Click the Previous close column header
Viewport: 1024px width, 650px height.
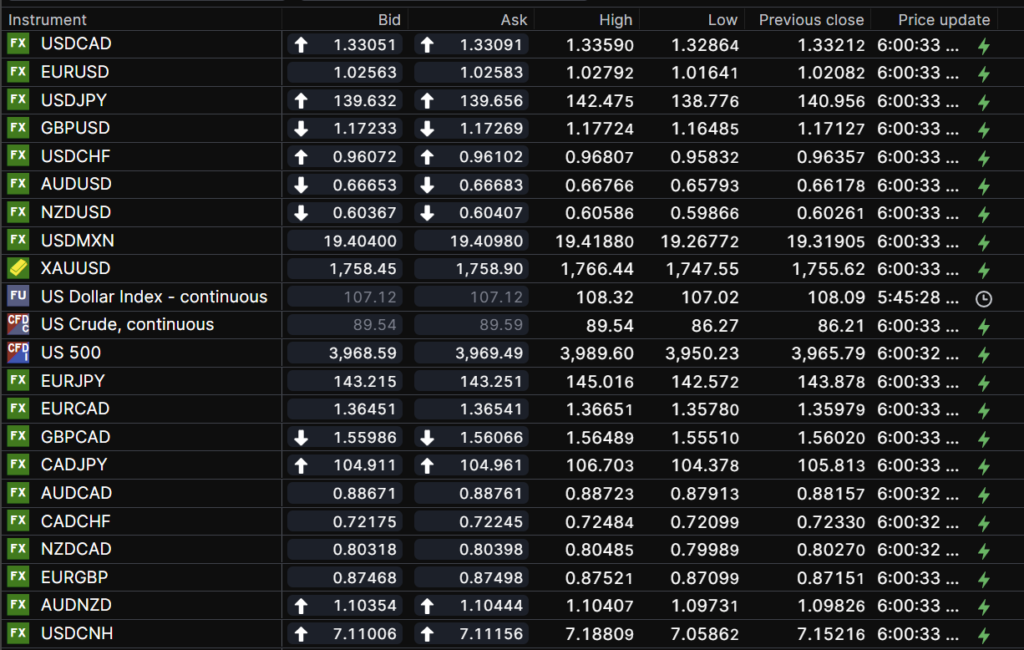[x=810, y=20]
